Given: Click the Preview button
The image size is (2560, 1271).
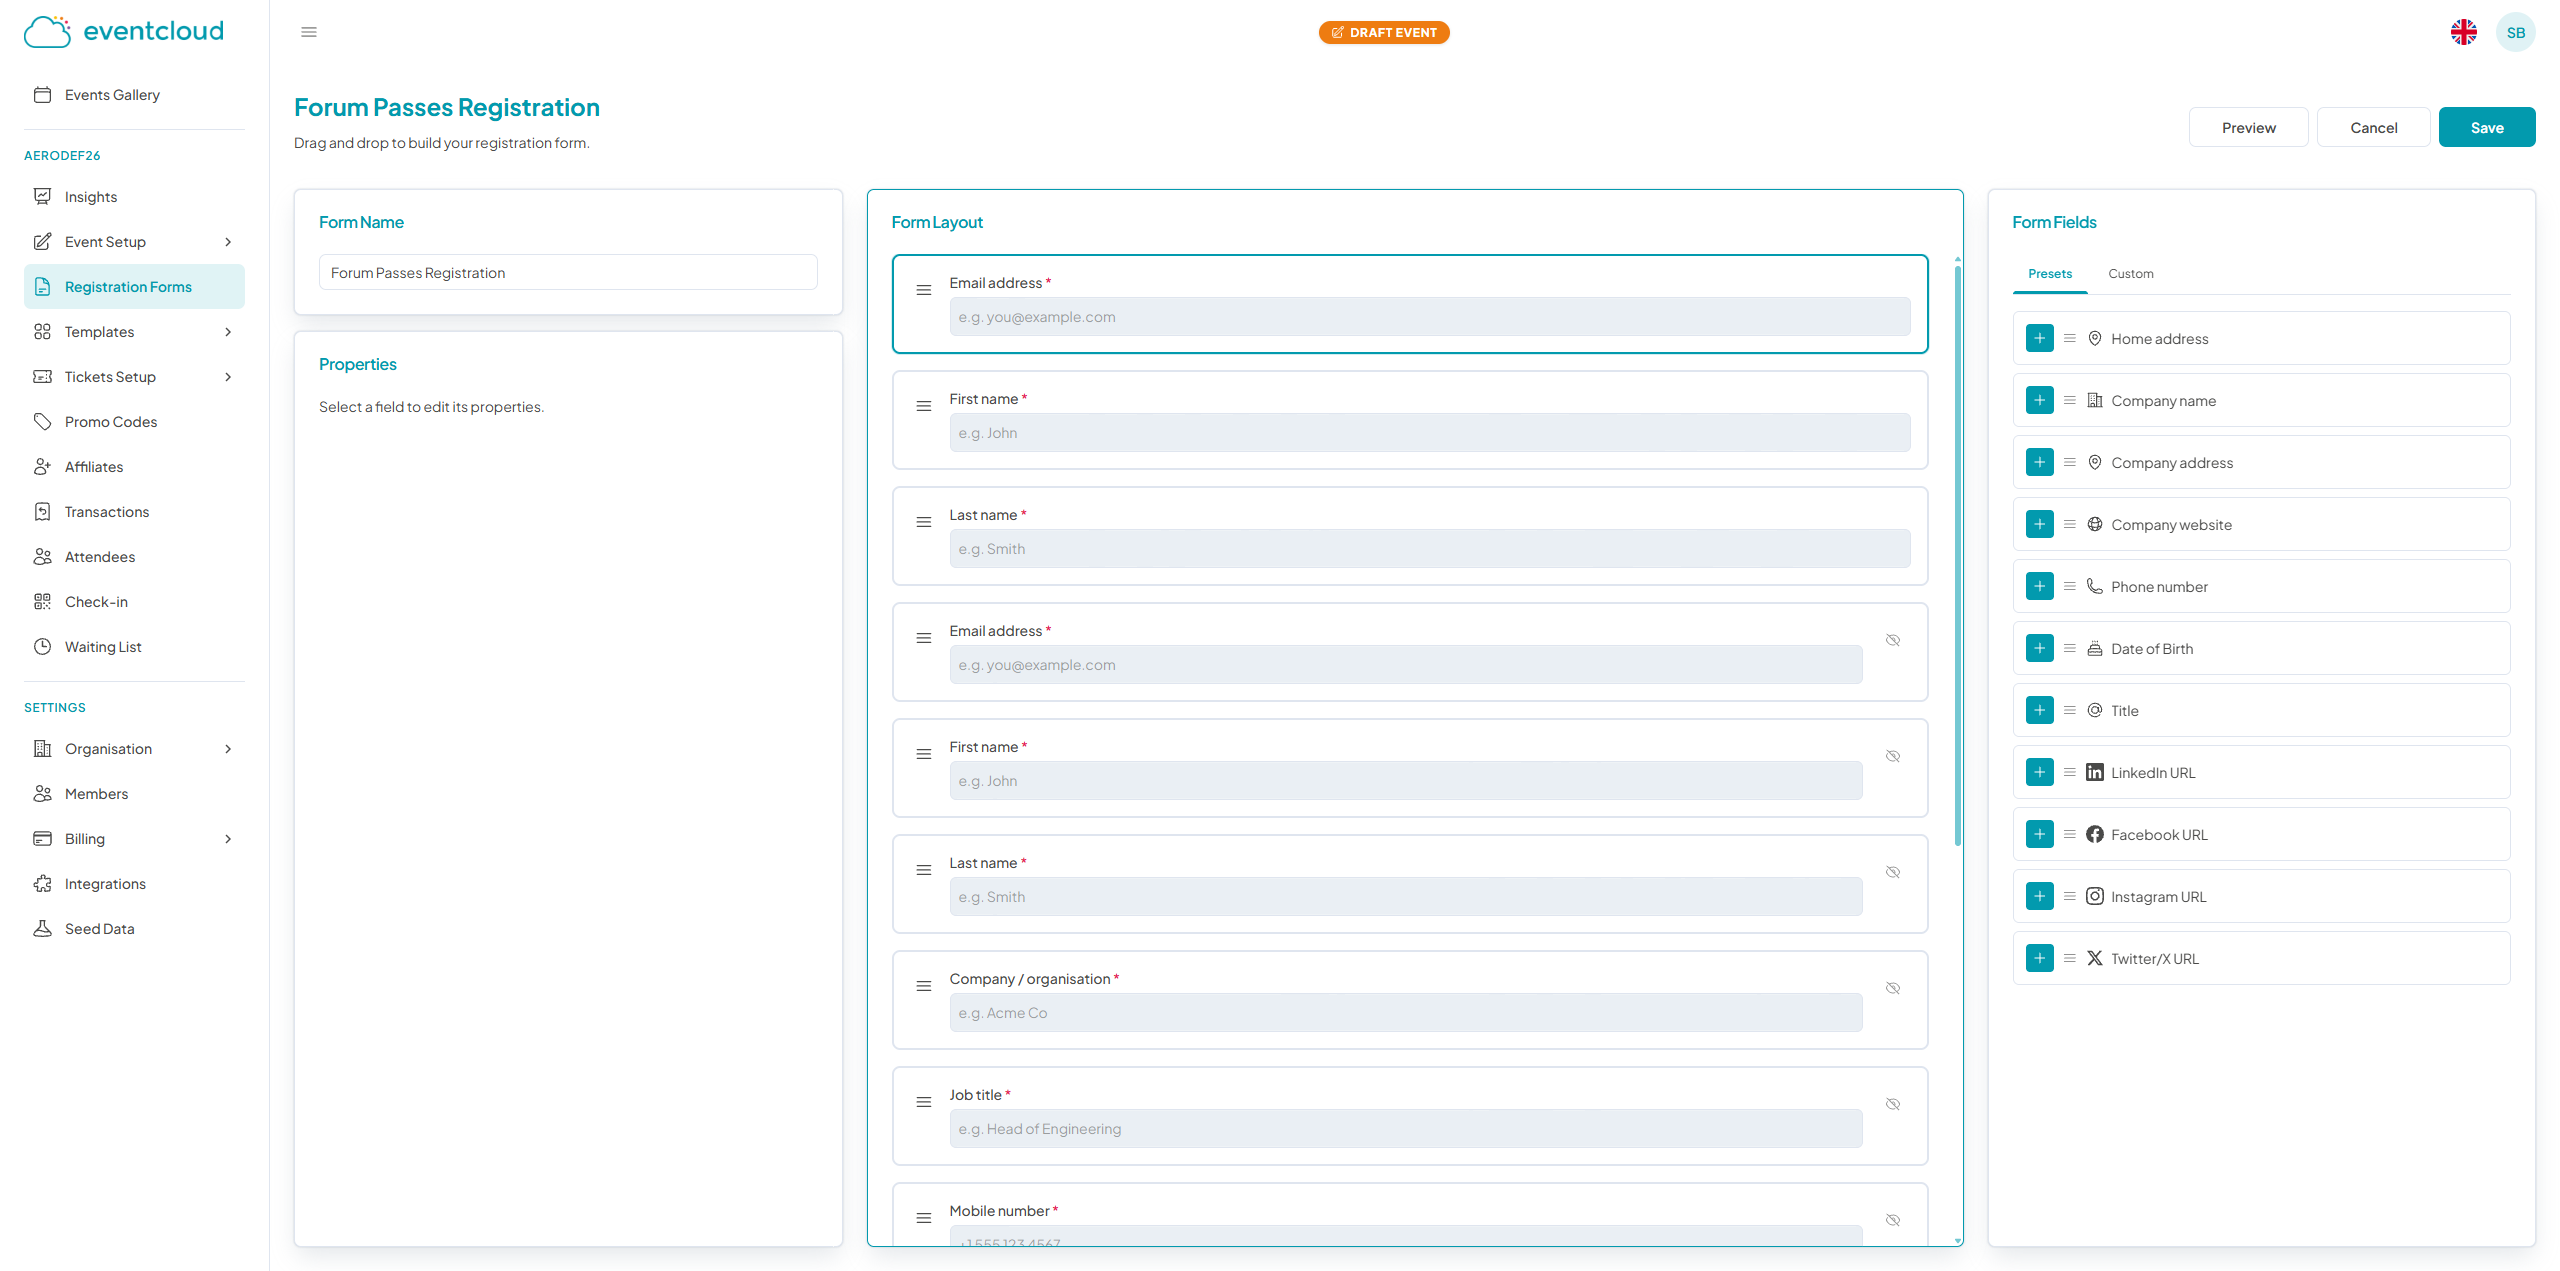Looking at the screenshot, I should (x=2248, y=127).
